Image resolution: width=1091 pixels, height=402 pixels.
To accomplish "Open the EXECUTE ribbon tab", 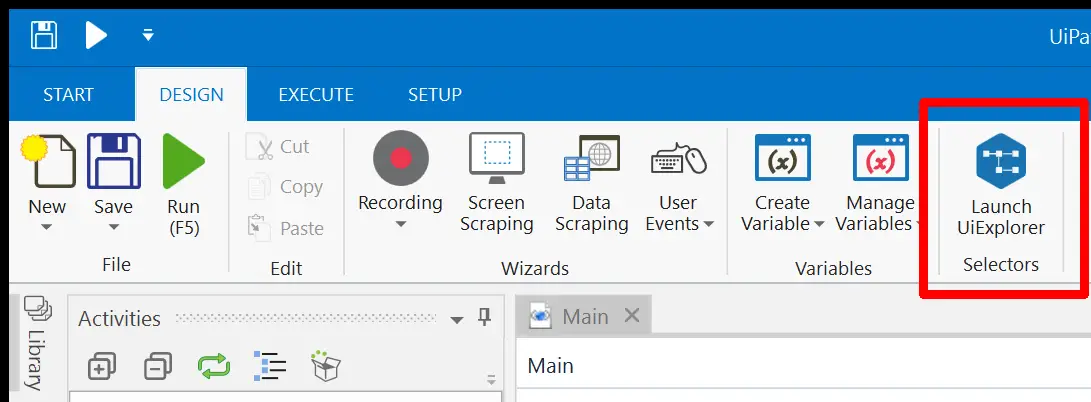I will [x=316, y=95].
